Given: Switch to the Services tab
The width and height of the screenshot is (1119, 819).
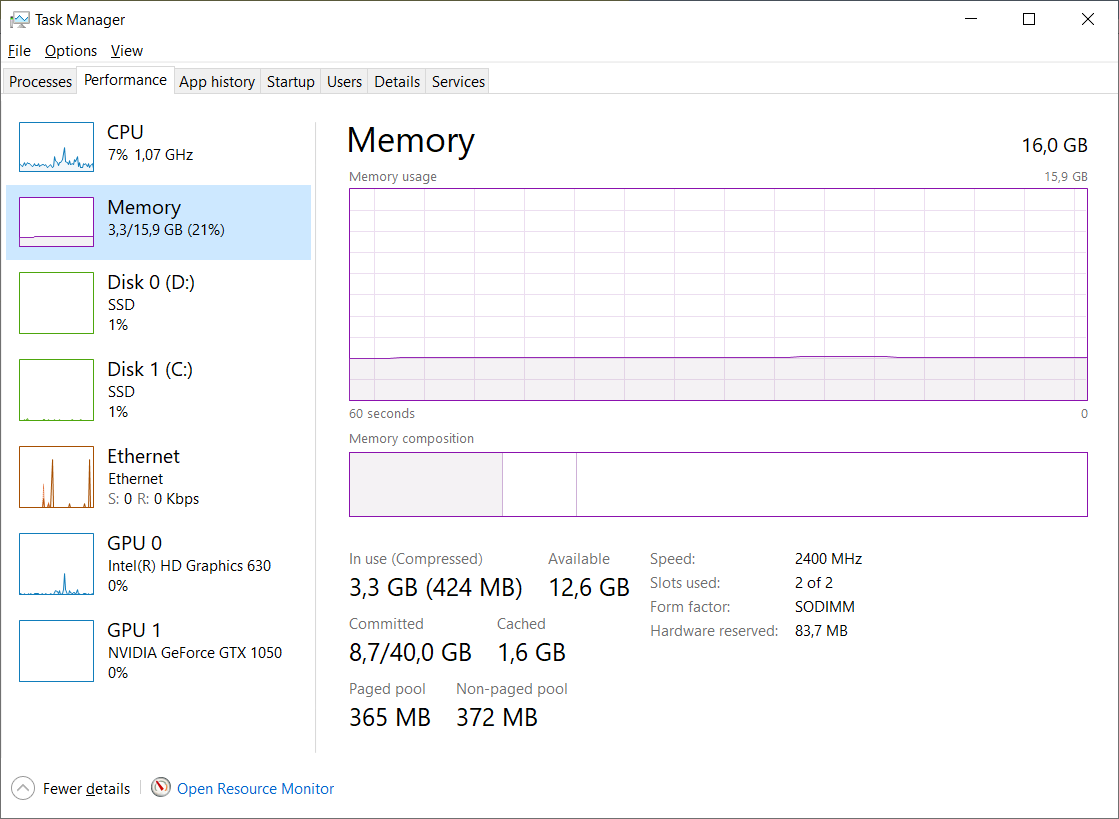Looking at the screenshot, I should (x=458, y=81).
